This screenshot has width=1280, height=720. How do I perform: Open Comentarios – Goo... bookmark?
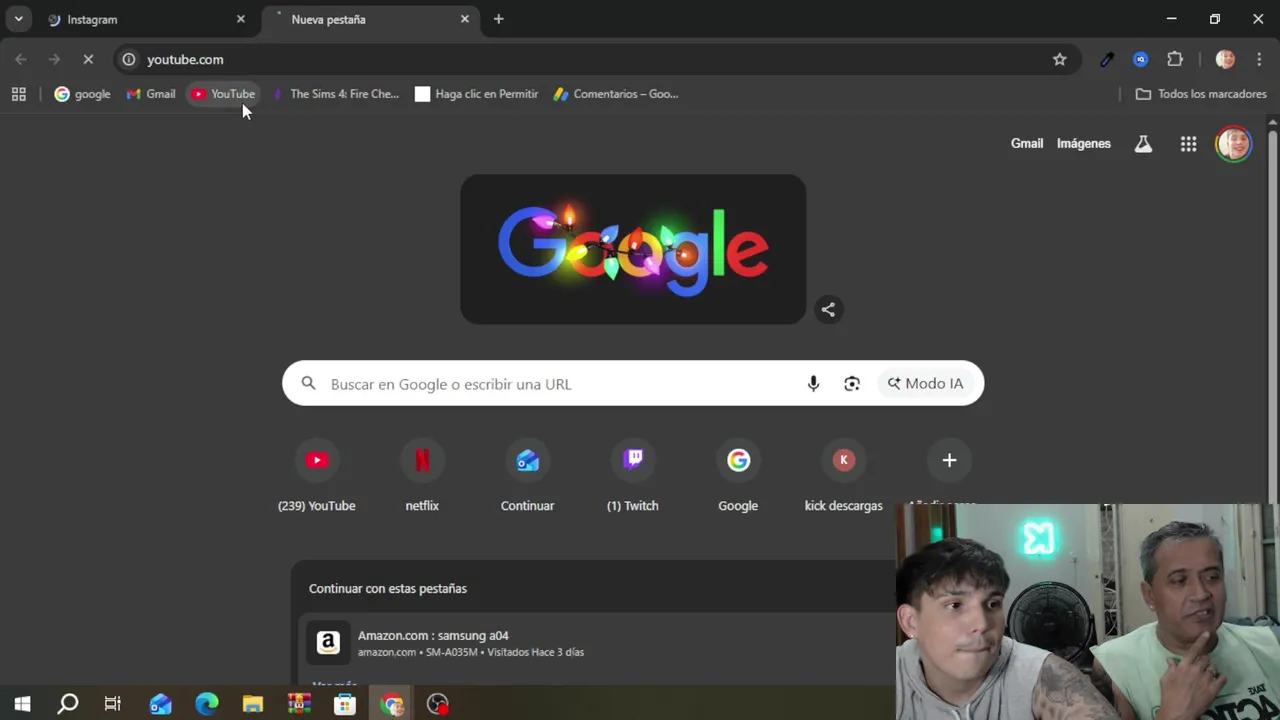[x=616, y=94]
